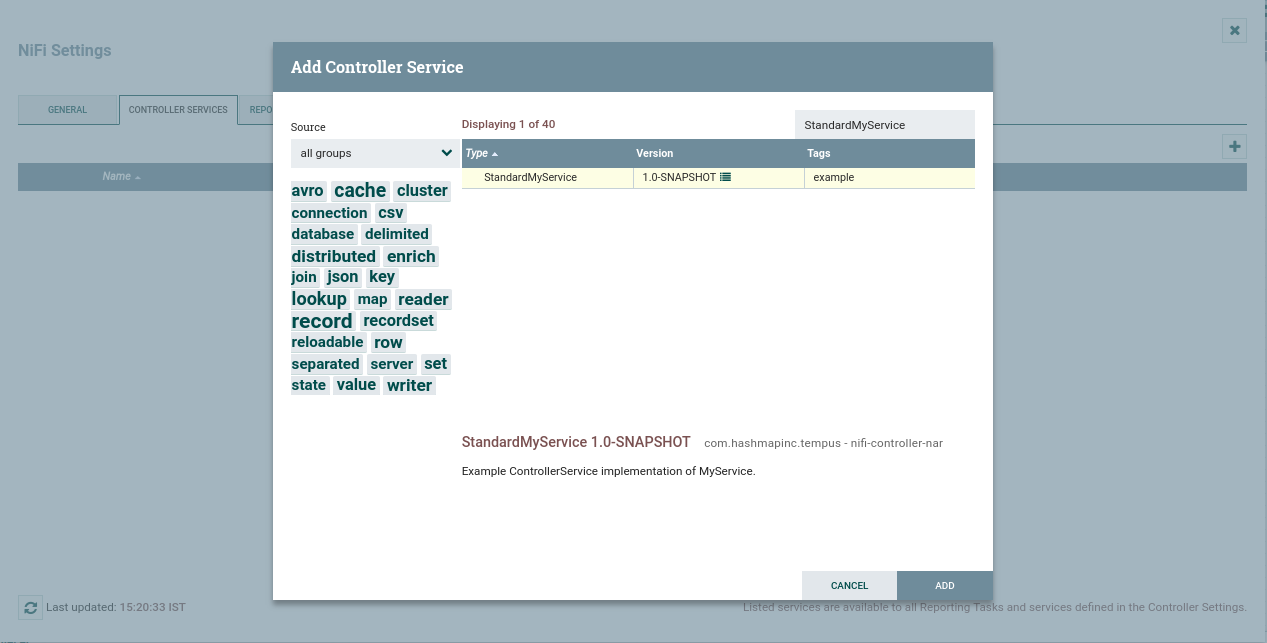Filter by the 'cache' tag
Screen dimensions: 1267x643
360,190
